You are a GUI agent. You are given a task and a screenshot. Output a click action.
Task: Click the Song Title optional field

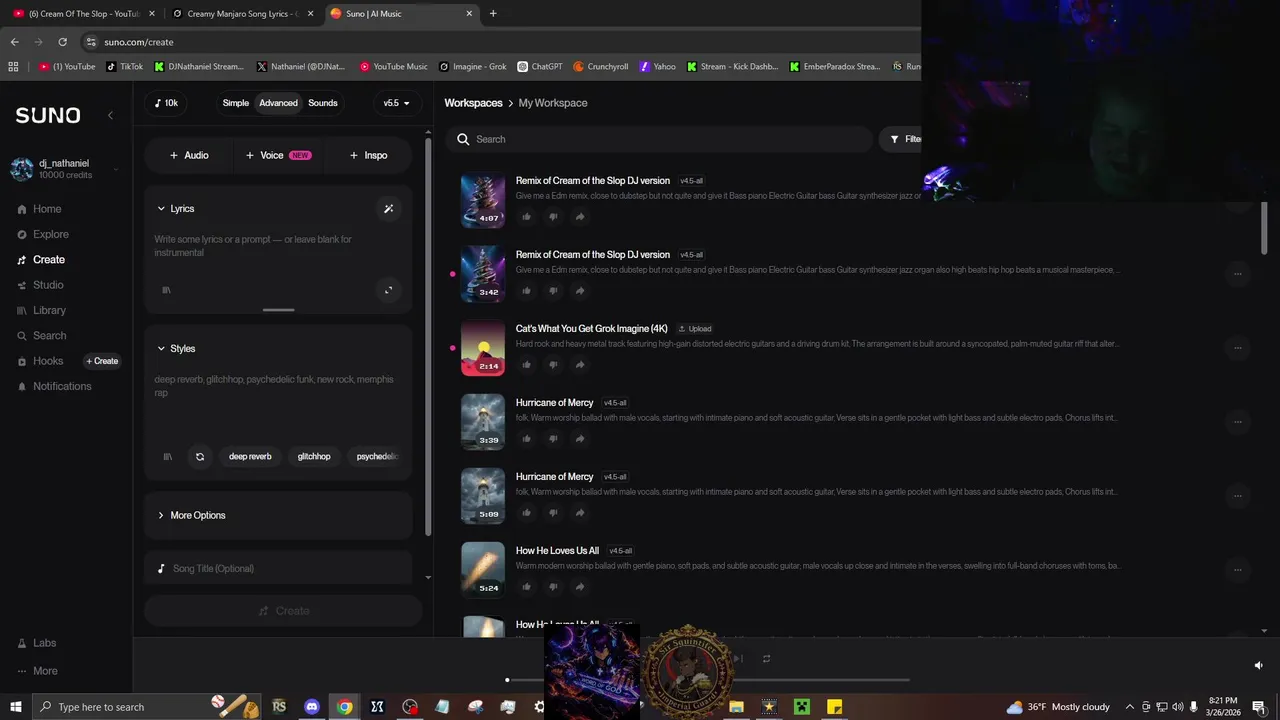(x=278, y=569)
